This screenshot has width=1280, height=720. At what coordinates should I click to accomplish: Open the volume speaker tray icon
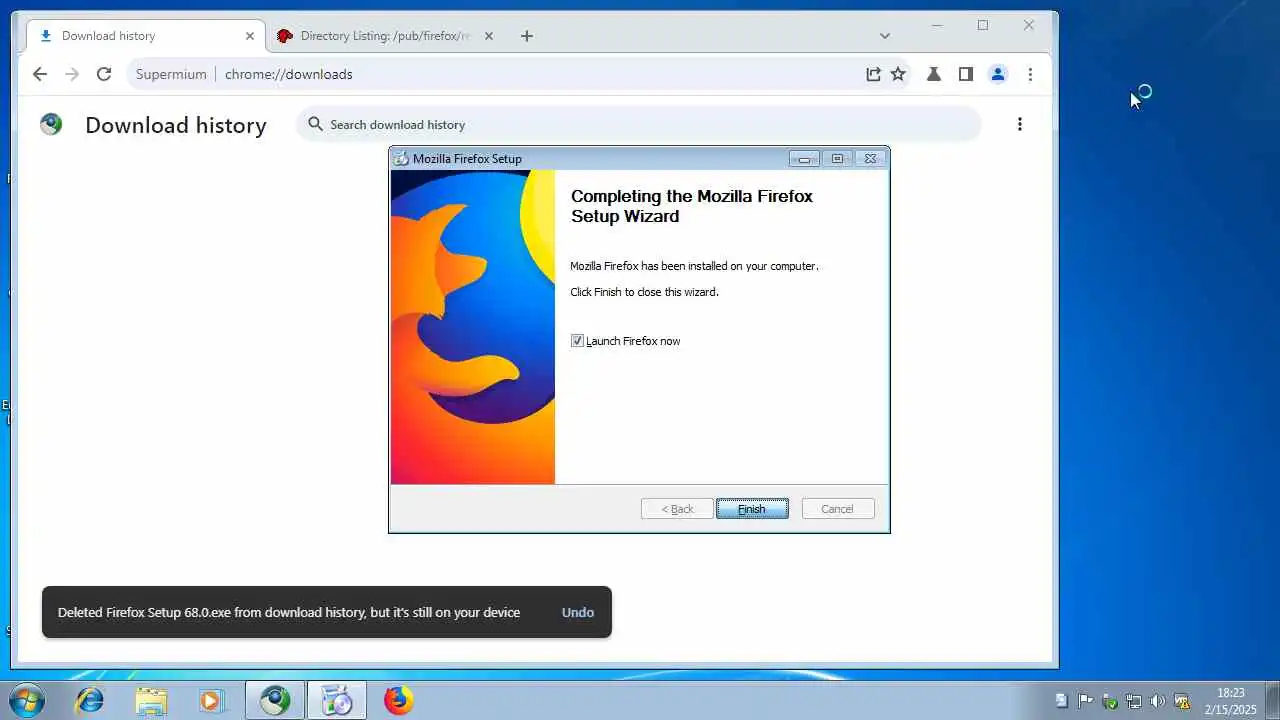[1157, 701]
